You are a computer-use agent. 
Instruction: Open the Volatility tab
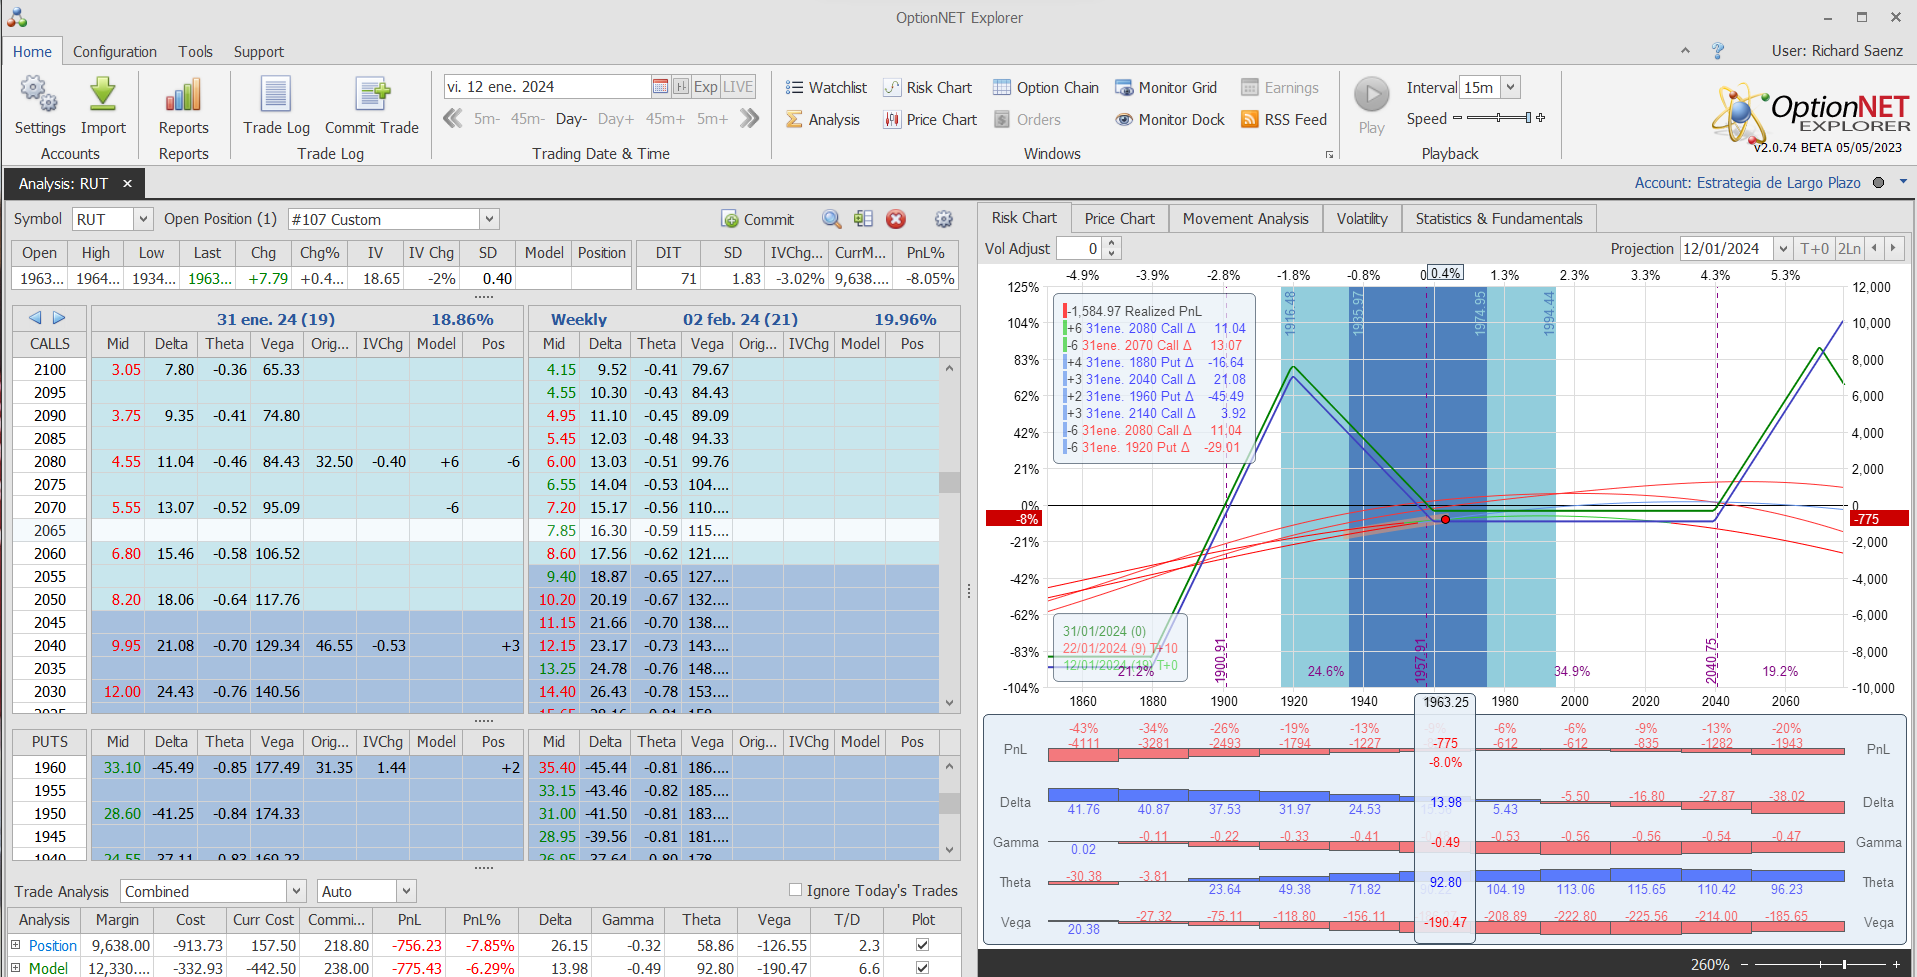coord(1362,218)
